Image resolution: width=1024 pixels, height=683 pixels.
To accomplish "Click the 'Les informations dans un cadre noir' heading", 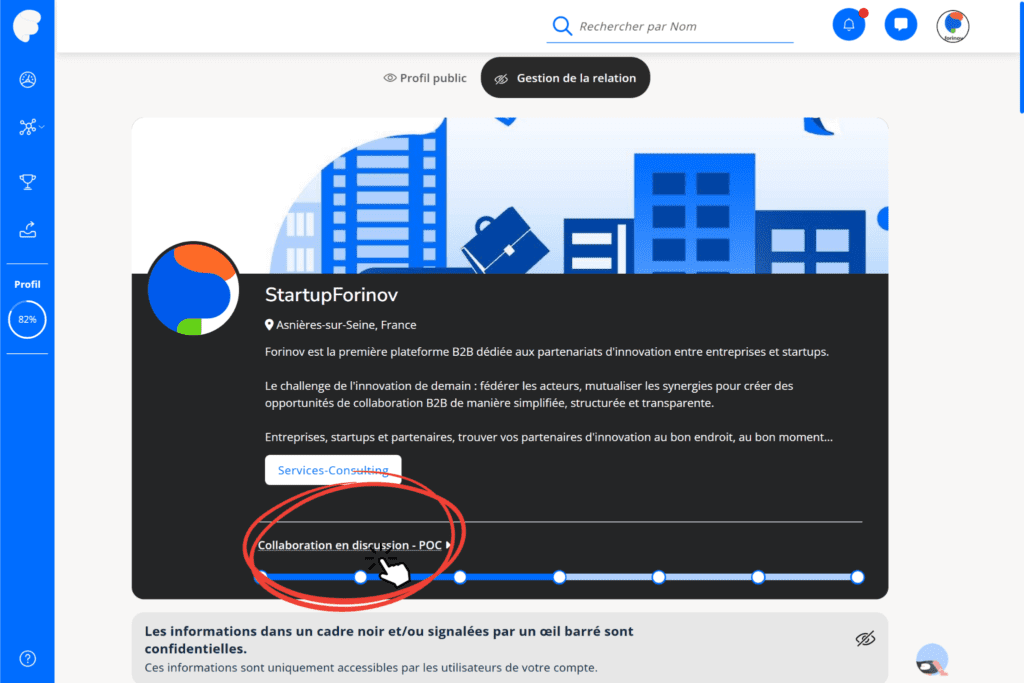I will click(389, 640).
